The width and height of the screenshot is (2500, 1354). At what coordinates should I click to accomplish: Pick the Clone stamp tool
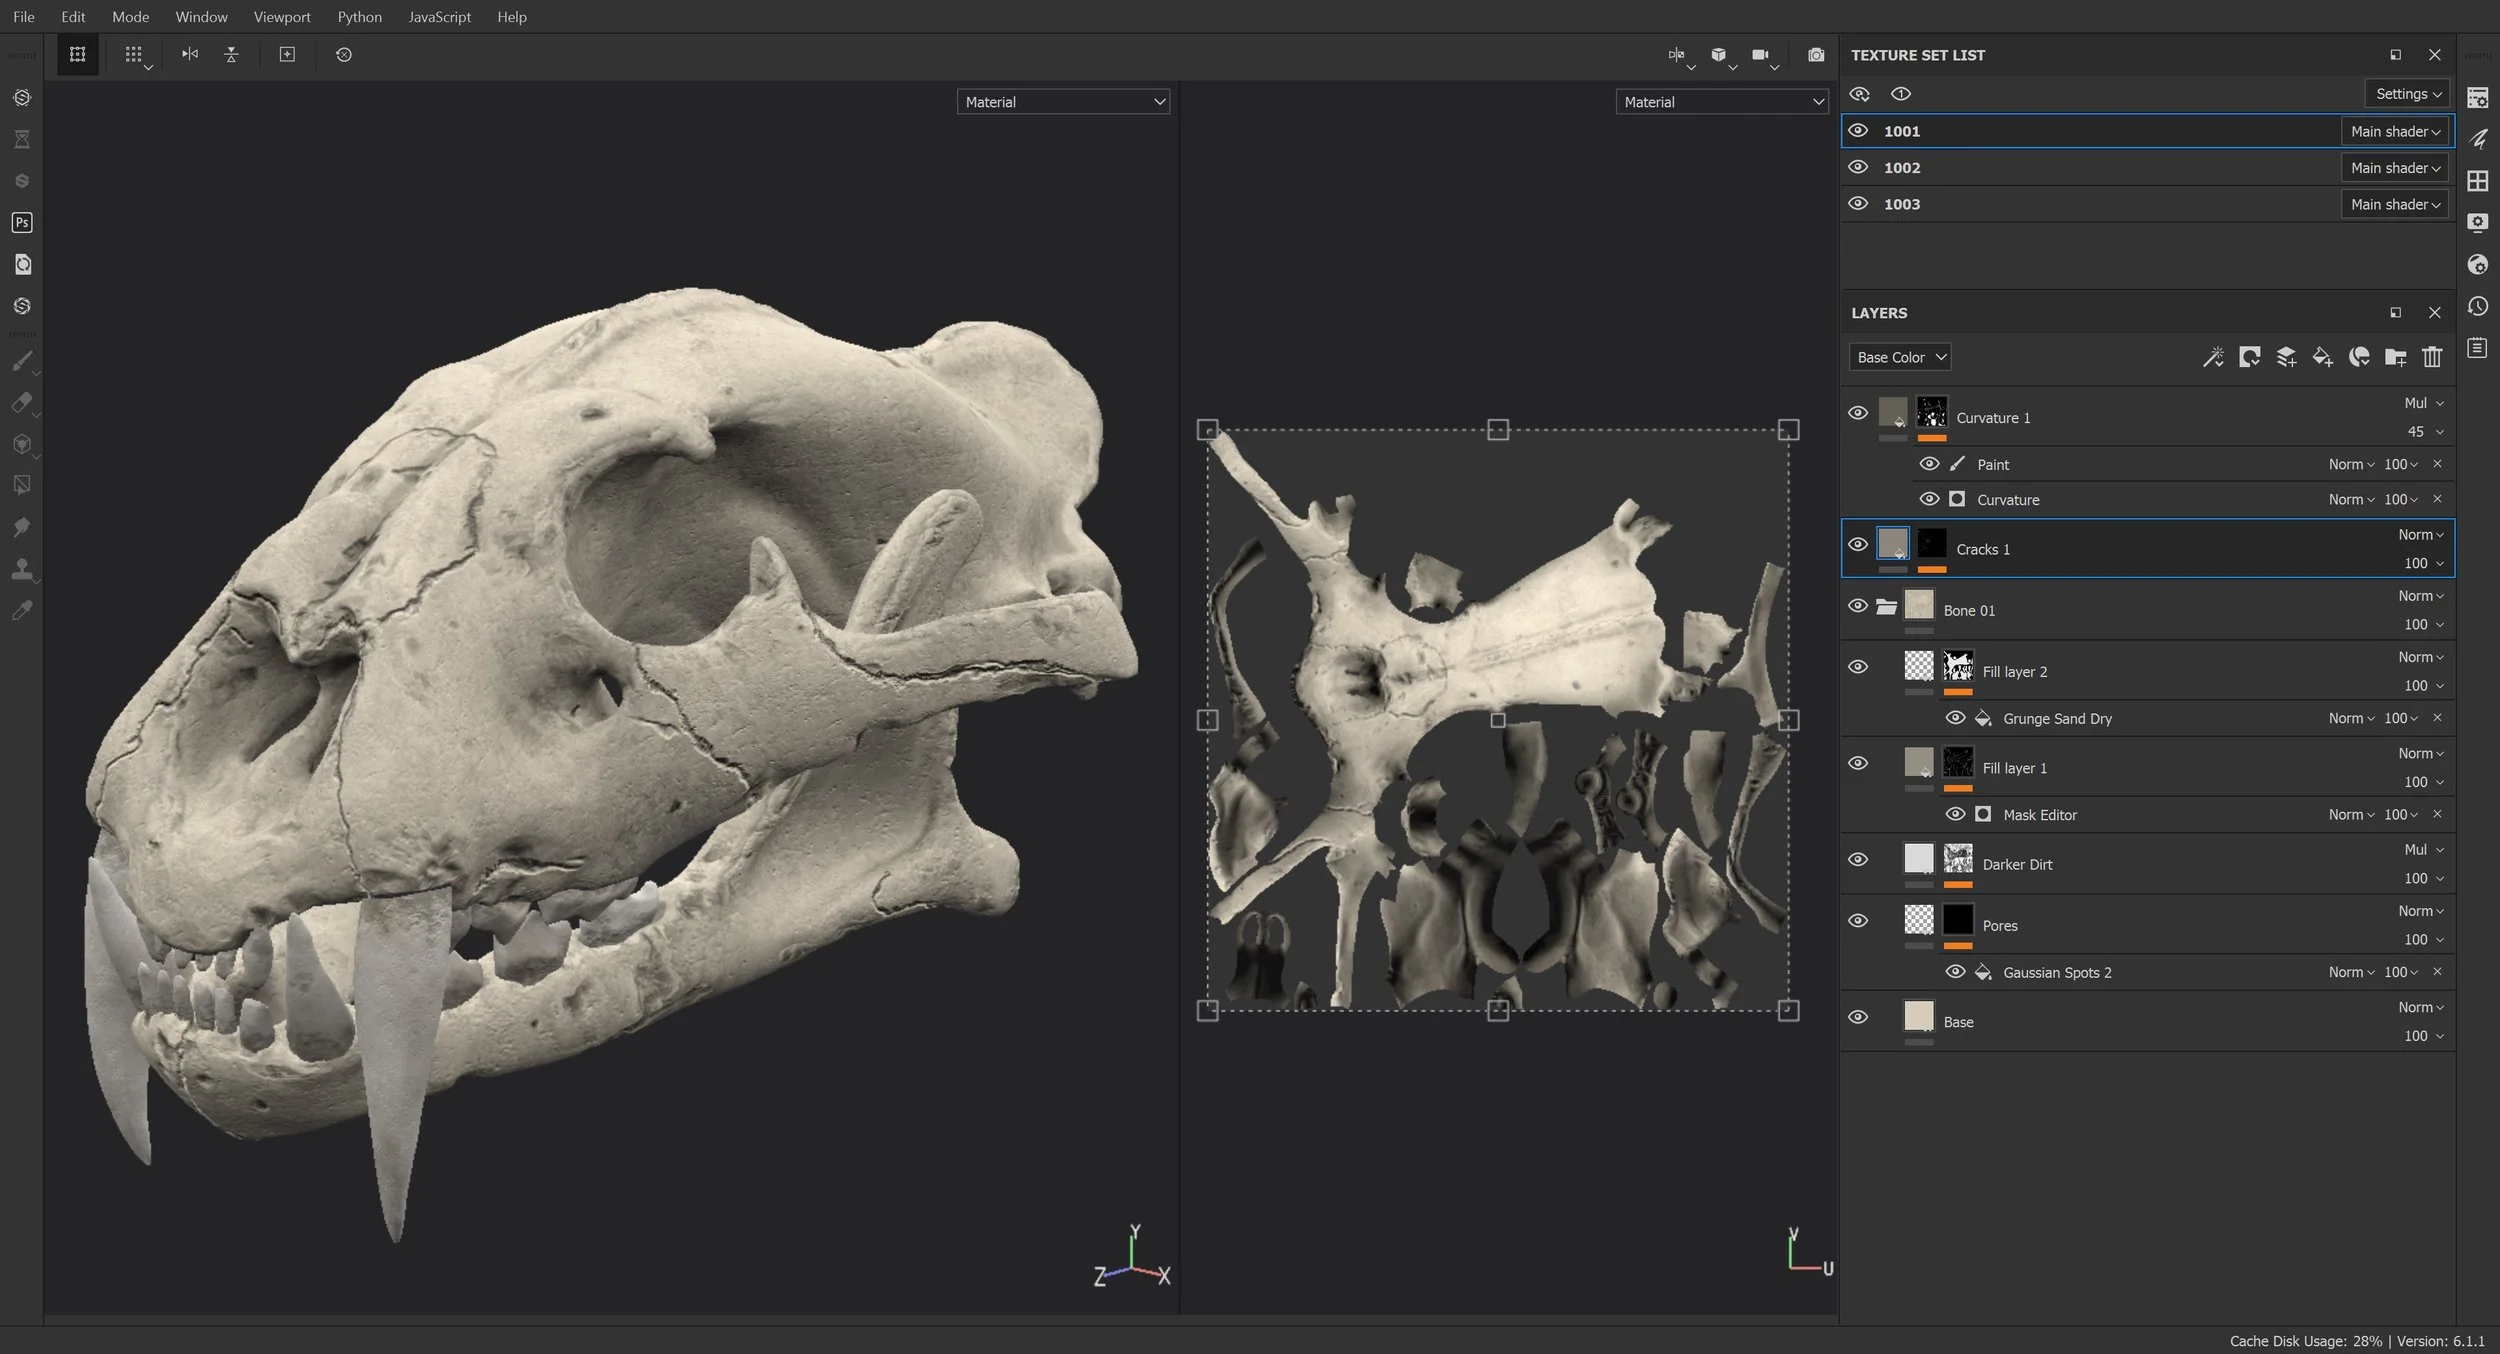point(21,569)
